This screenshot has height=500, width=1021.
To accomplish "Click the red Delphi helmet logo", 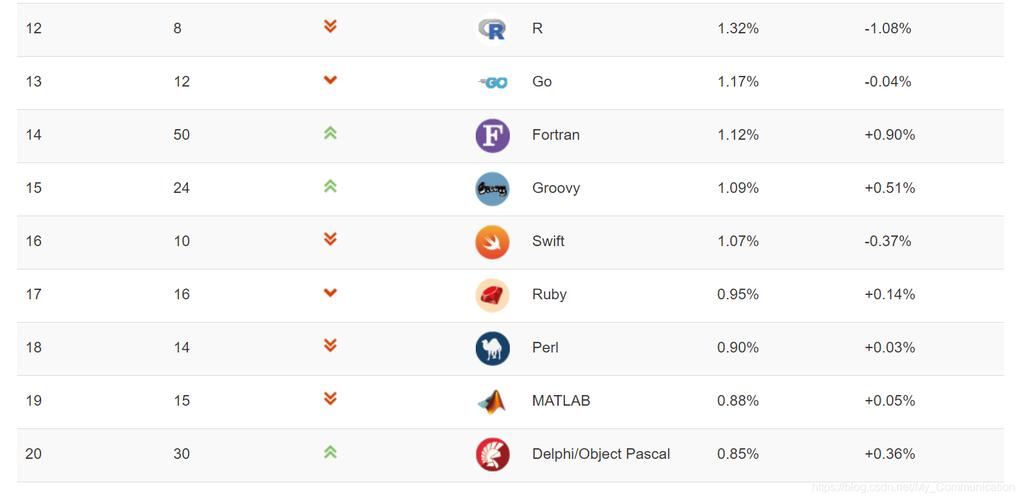I will click(x=492, y=454).
